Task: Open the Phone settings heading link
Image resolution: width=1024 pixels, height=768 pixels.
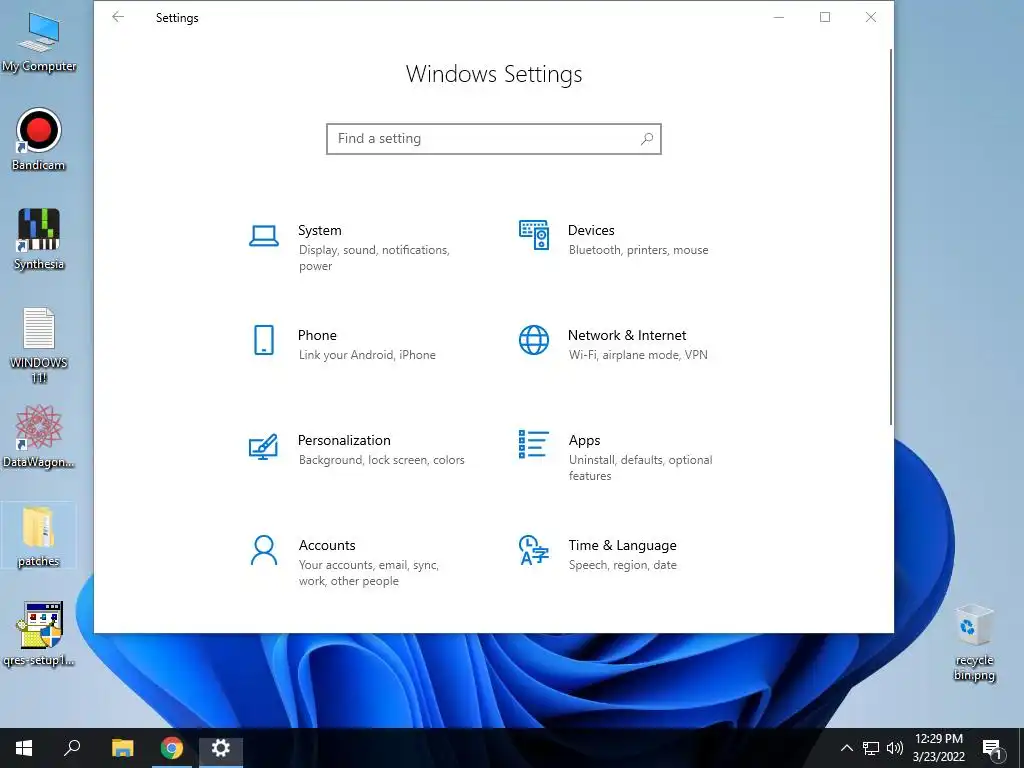Action: (317, 335)
